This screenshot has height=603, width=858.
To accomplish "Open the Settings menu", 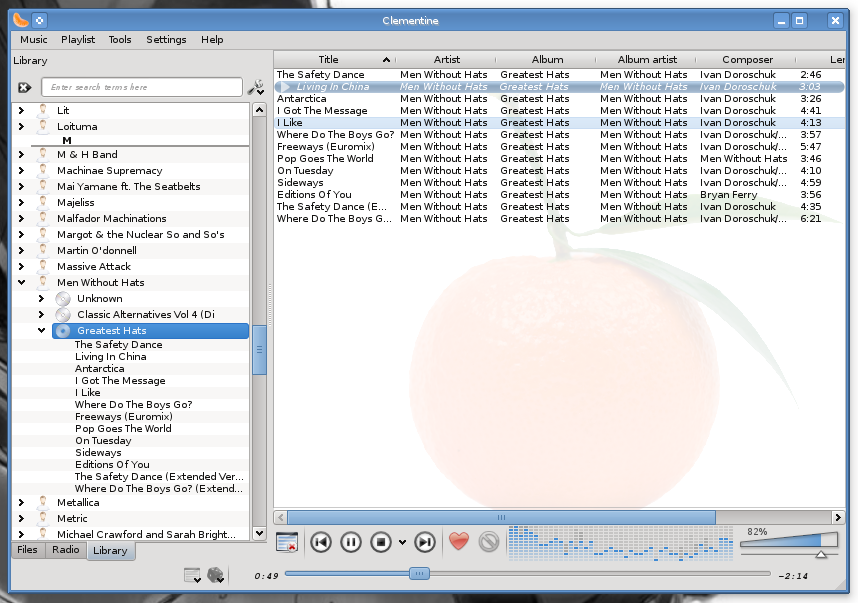I will point(166,39).
